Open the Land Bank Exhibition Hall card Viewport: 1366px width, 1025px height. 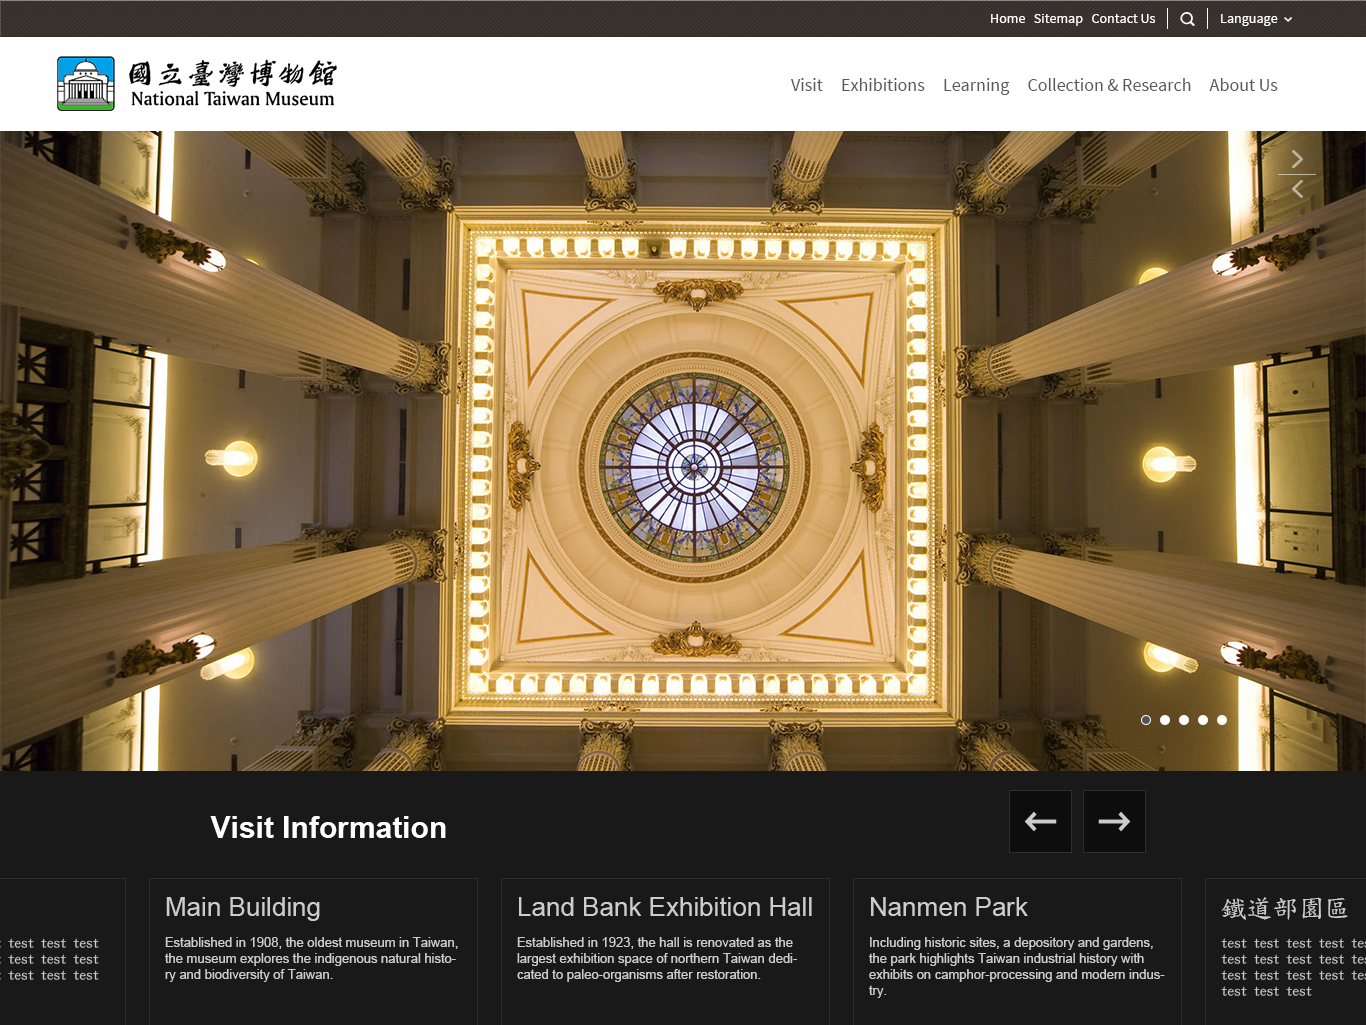click(665, 951)
